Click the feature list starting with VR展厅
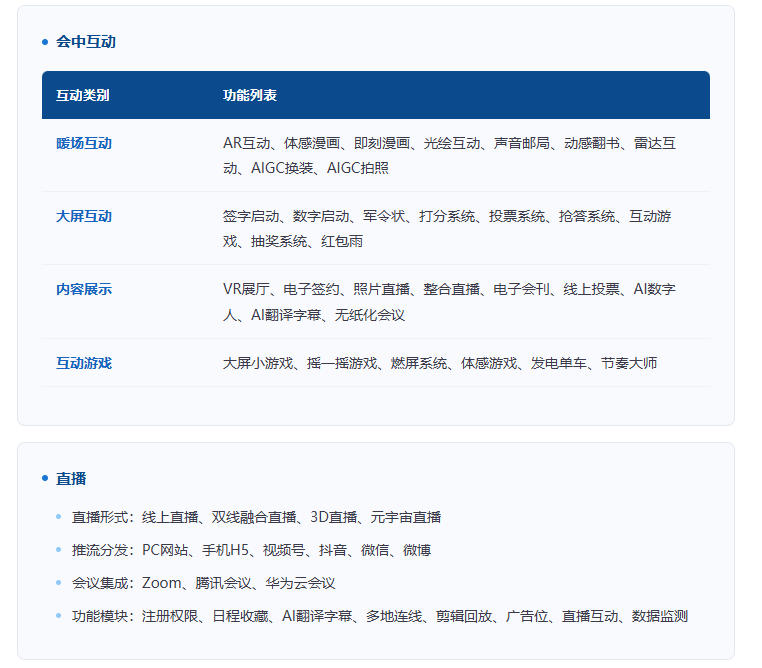 tap(450, 302)
